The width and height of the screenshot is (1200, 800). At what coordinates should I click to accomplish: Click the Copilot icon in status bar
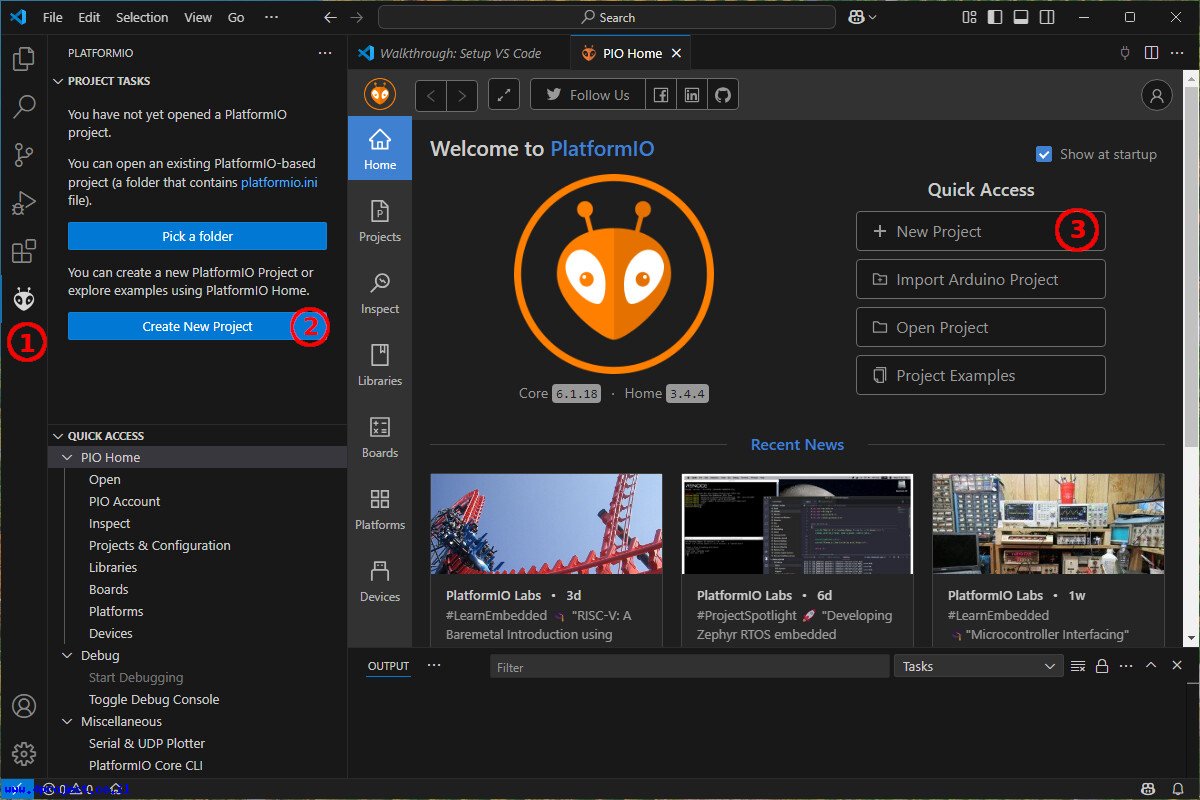[1148, 789]
